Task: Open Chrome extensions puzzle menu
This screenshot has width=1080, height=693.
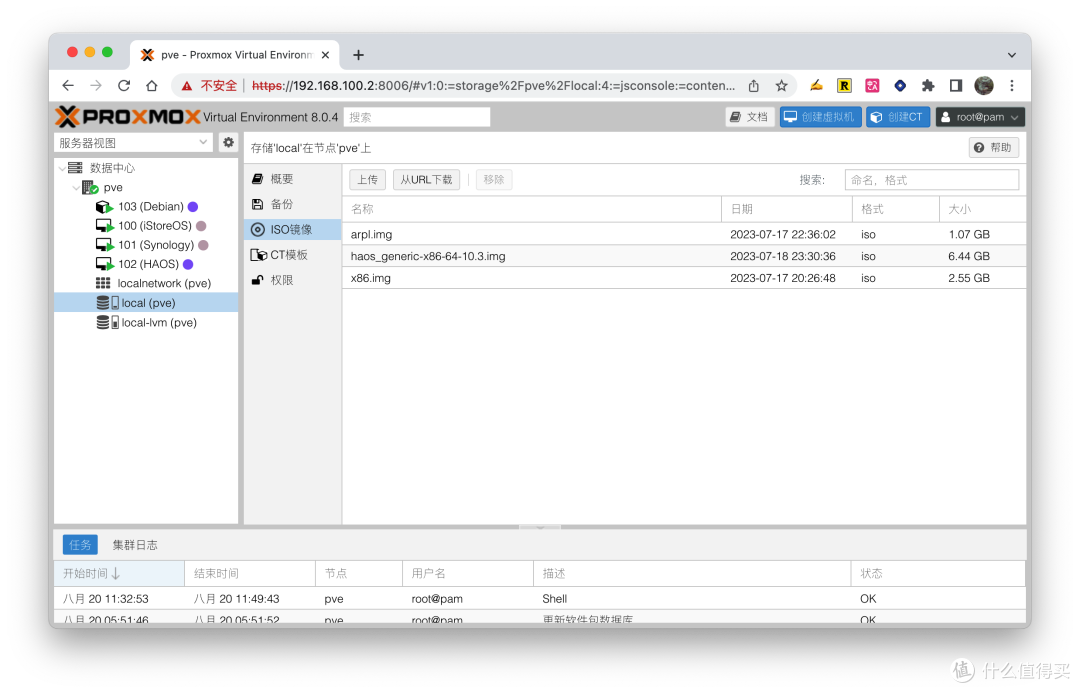Action: coord(928,85)
